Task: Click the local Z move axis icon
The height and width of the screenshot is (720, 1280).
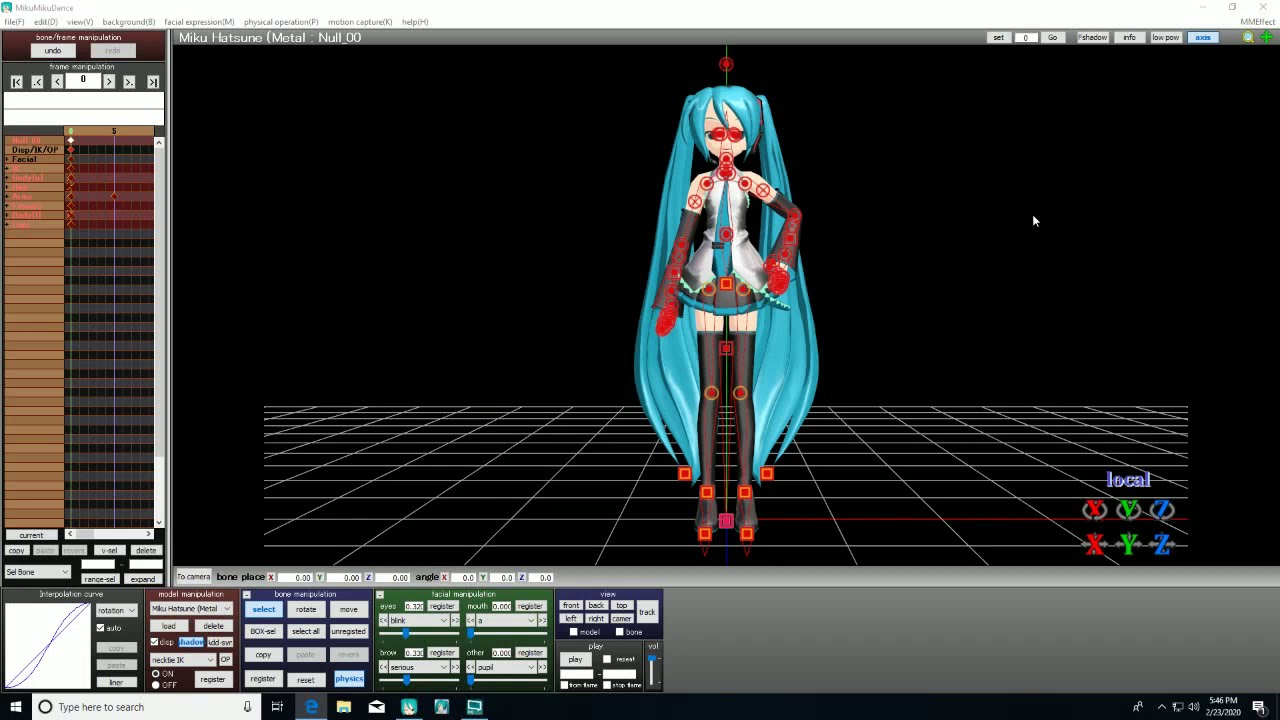Action: pos(1162,544)
